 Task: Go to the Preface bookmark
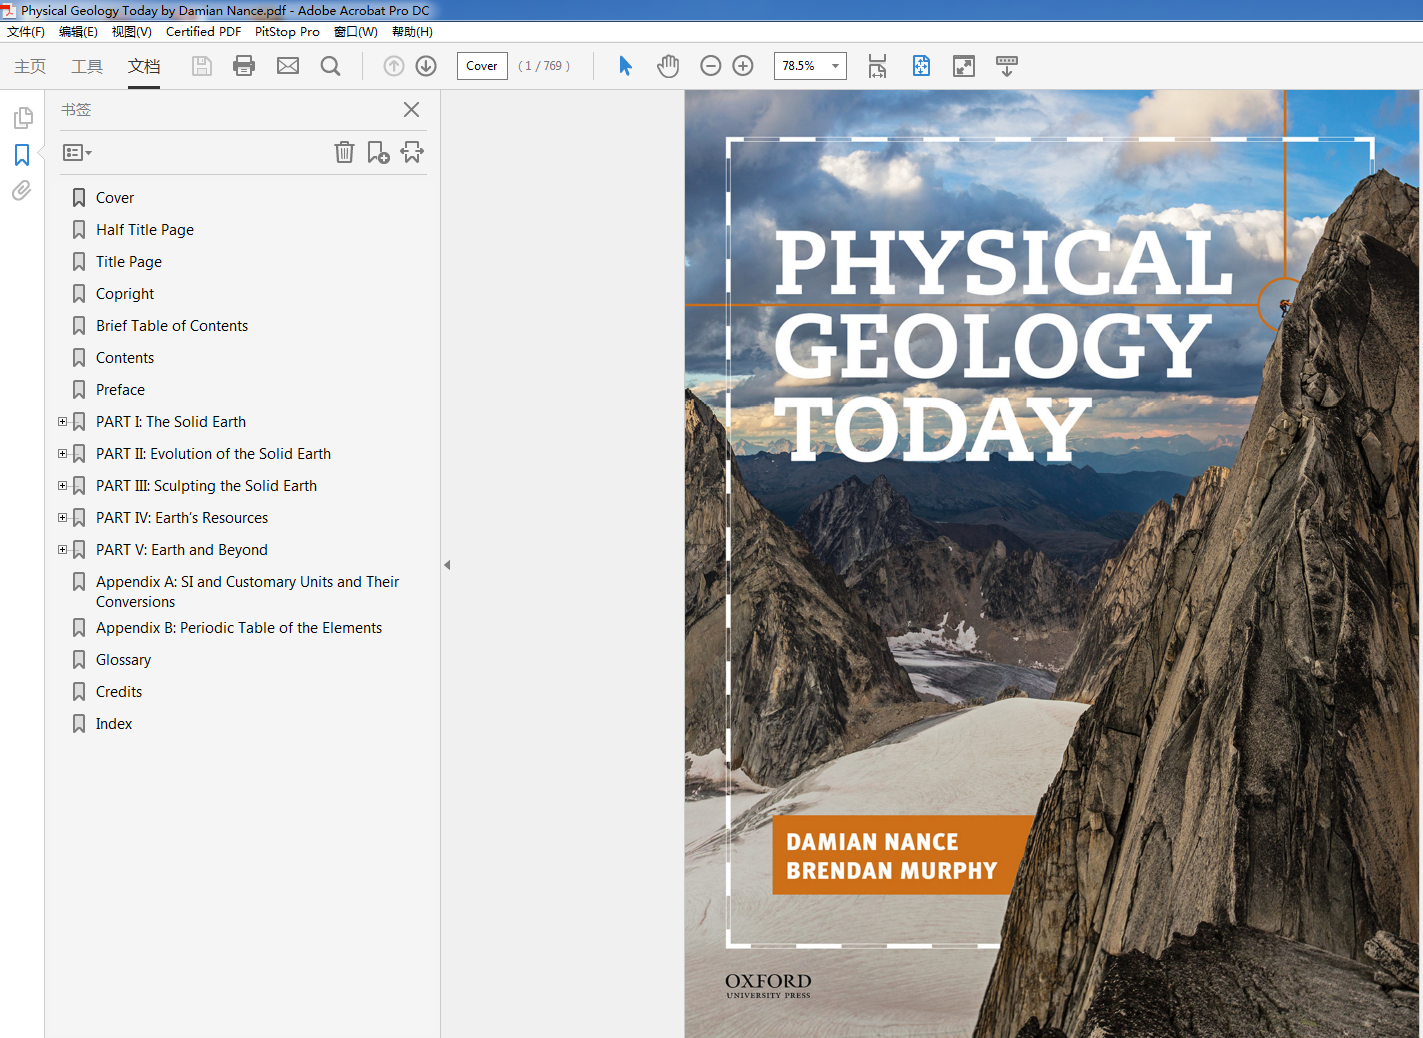coord(120,390)
